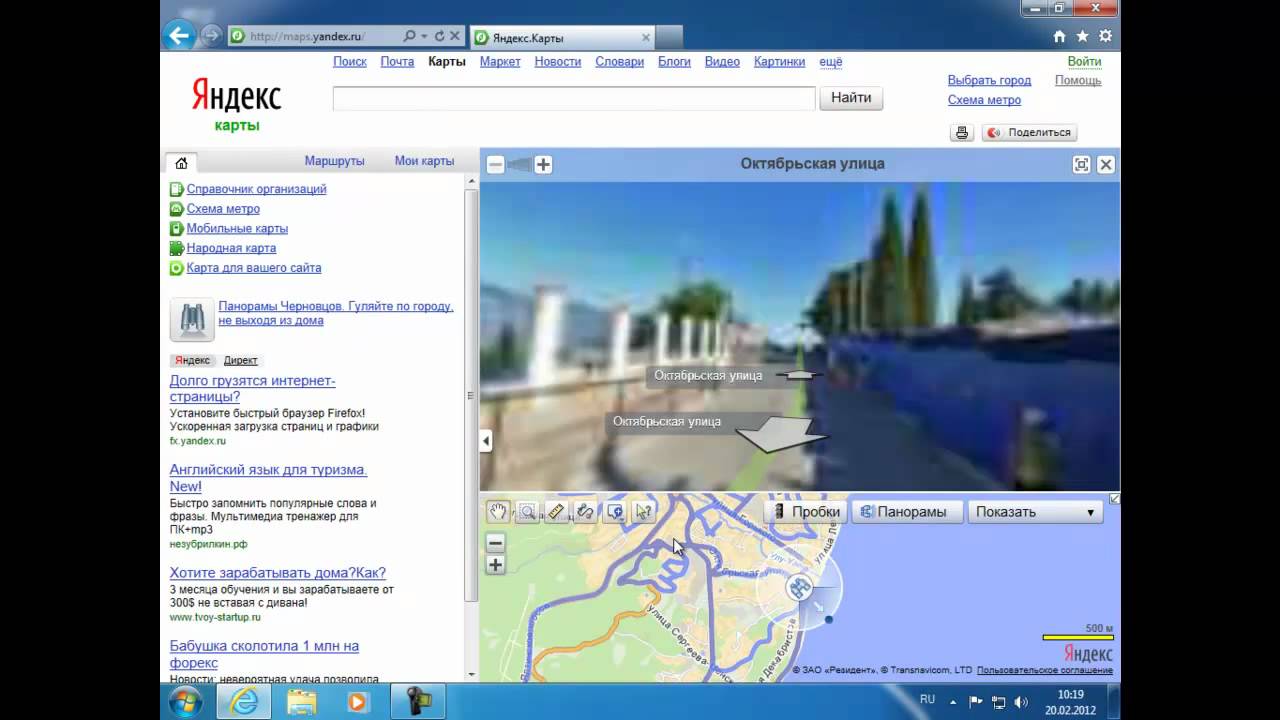Go to Поиск service link
The height and width of the screenshot is (720, 1280).
350,62
